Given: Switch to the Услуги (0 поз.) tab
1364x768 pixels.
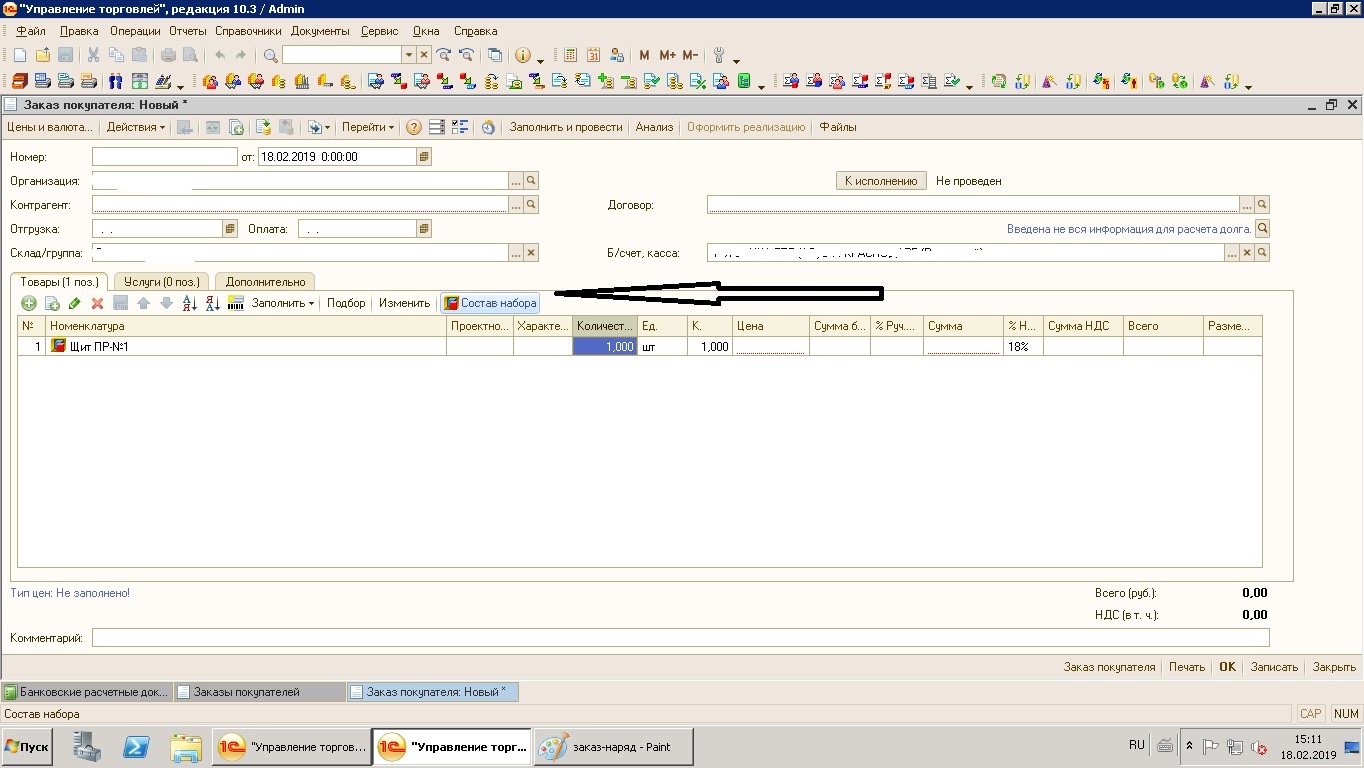Looking at the screenshot, I should click(x=161, y=282).
